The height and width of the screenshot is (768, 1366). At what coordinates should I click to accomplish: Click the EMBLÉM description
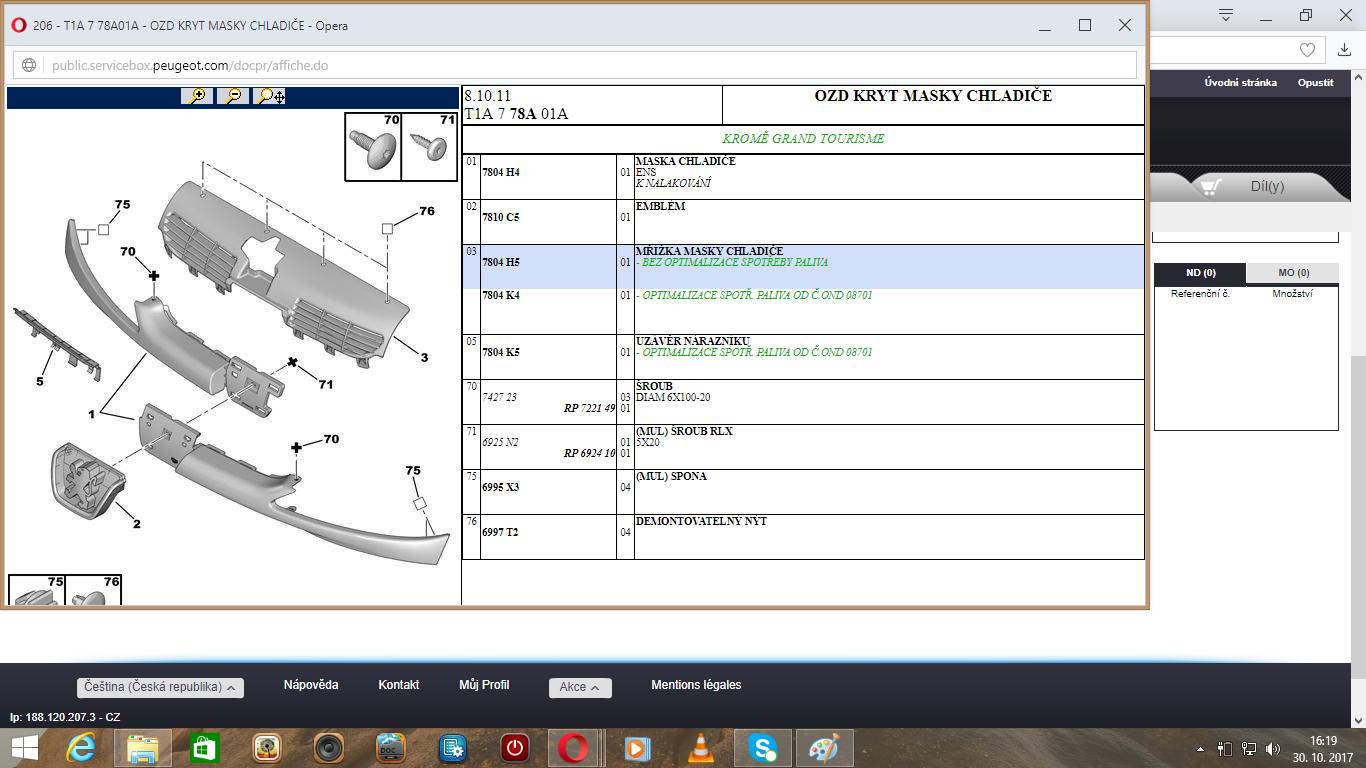[661, 206]
